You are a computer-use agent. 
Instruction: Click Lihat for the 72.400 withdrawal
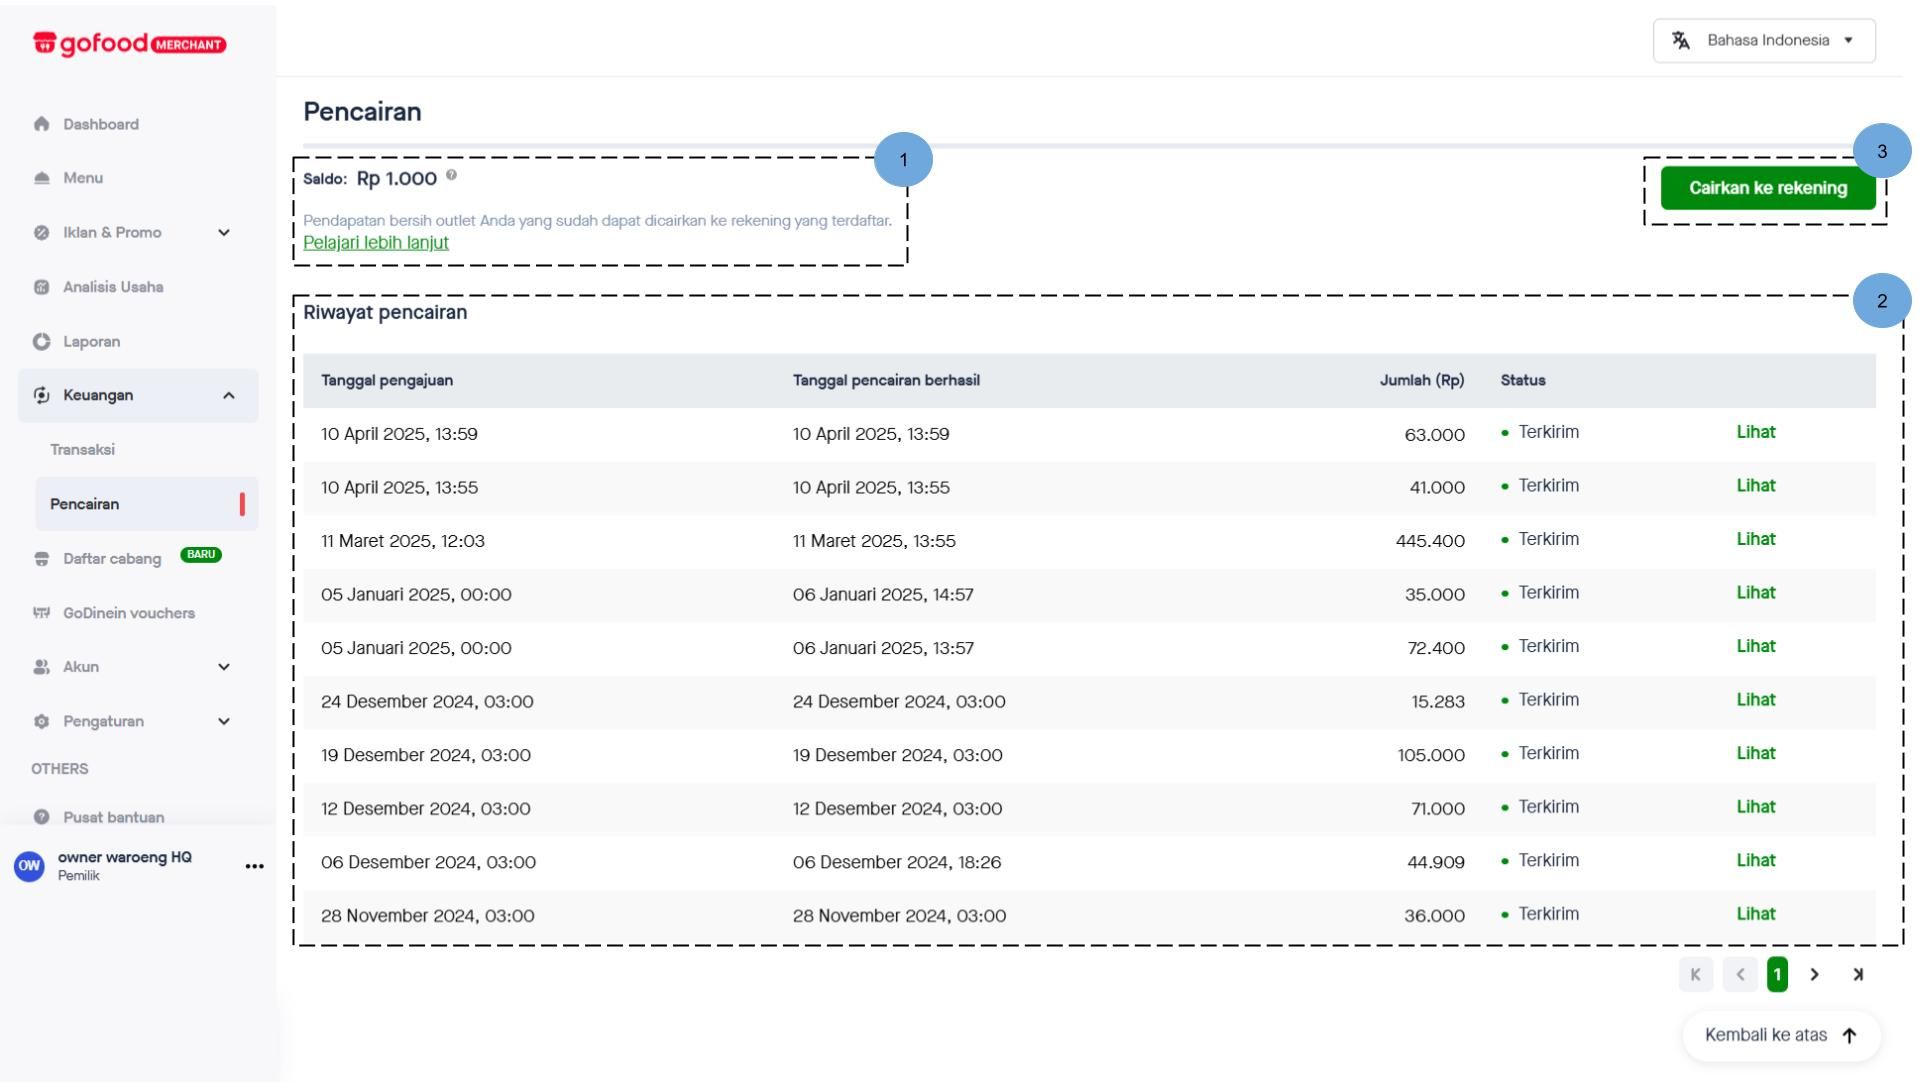coord(1756,647)
